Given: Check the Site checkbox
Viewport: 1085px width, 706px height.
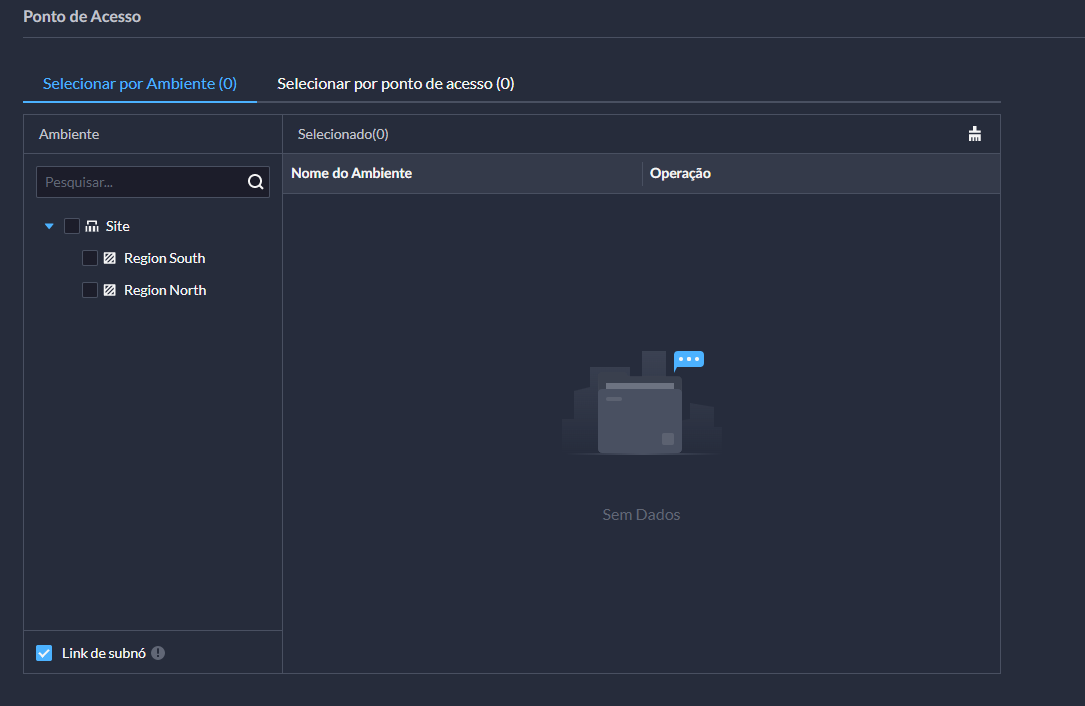Looking at the screenshot, I should tap(72, 226).
